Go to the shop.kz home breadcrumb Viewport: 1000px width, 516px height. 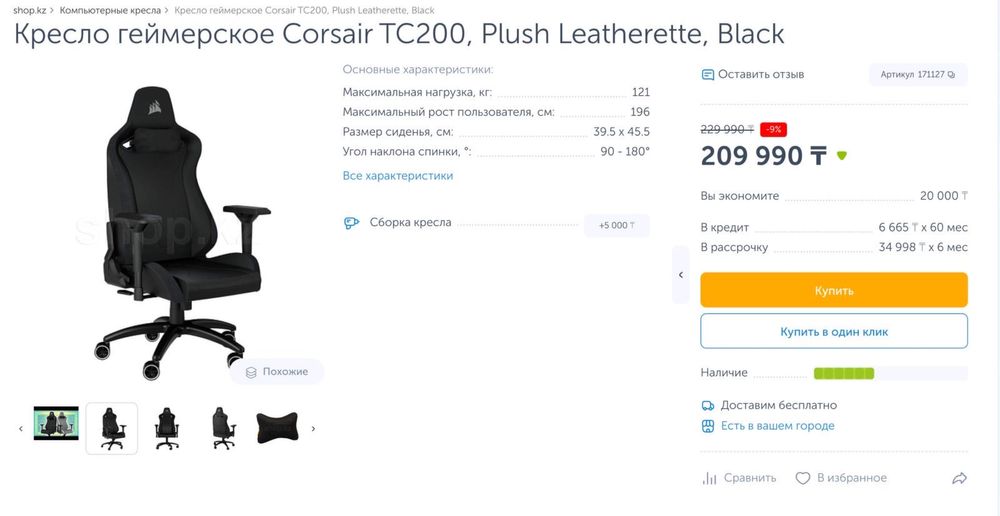[30, 10]
